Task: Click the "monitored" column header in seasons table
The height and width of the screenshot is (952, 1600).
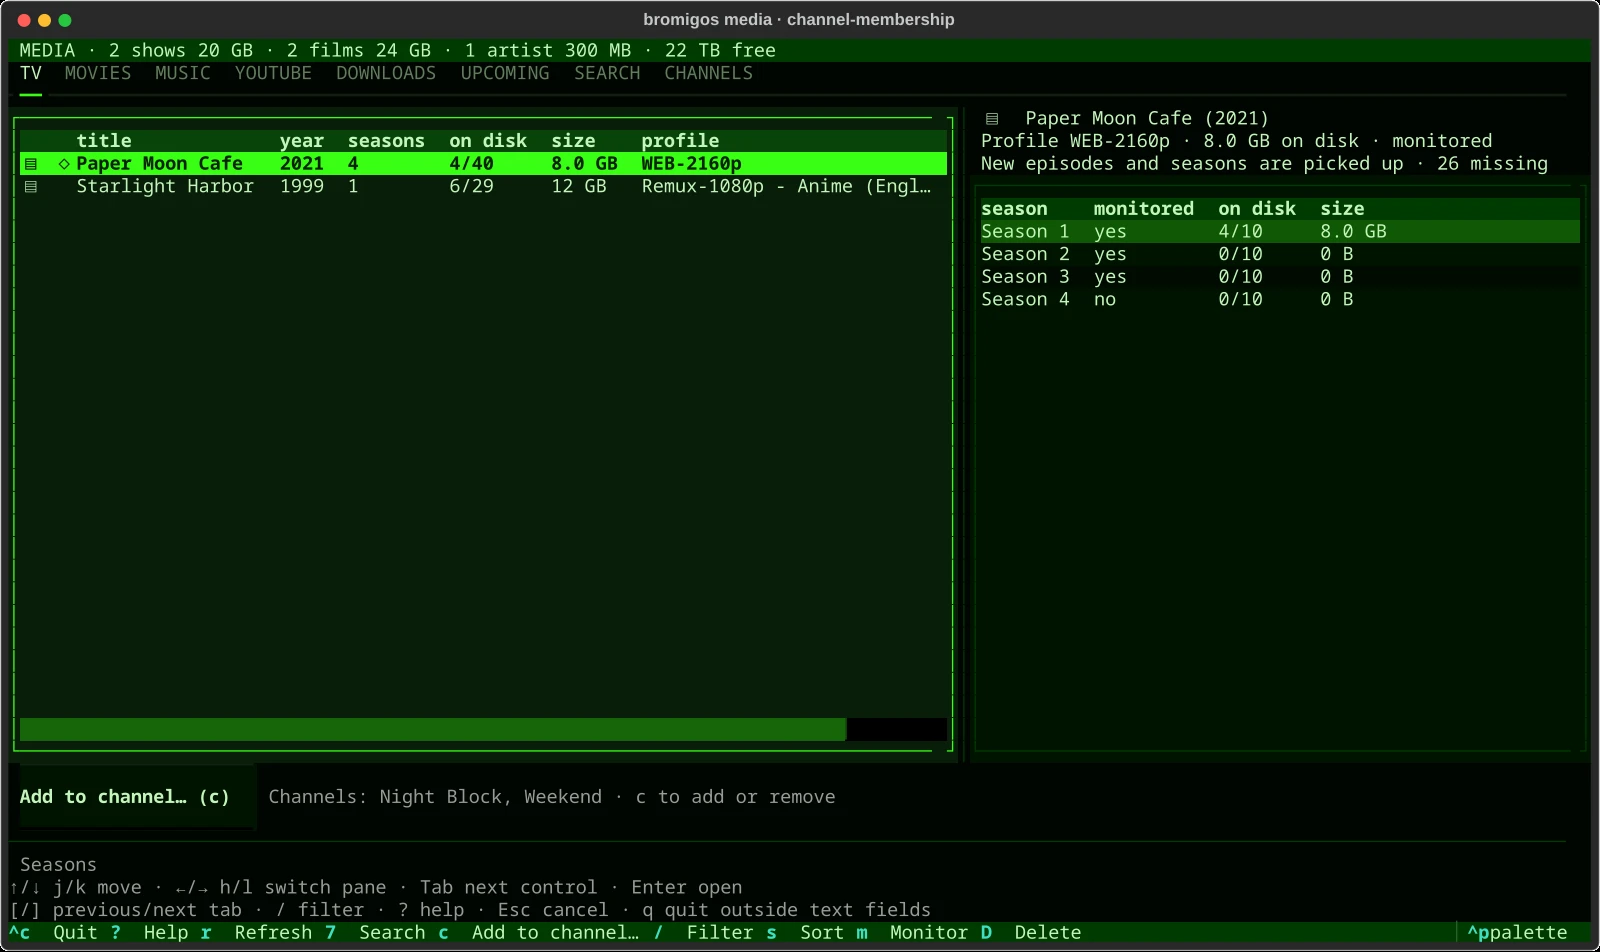Action: (x=1144, y=209)
